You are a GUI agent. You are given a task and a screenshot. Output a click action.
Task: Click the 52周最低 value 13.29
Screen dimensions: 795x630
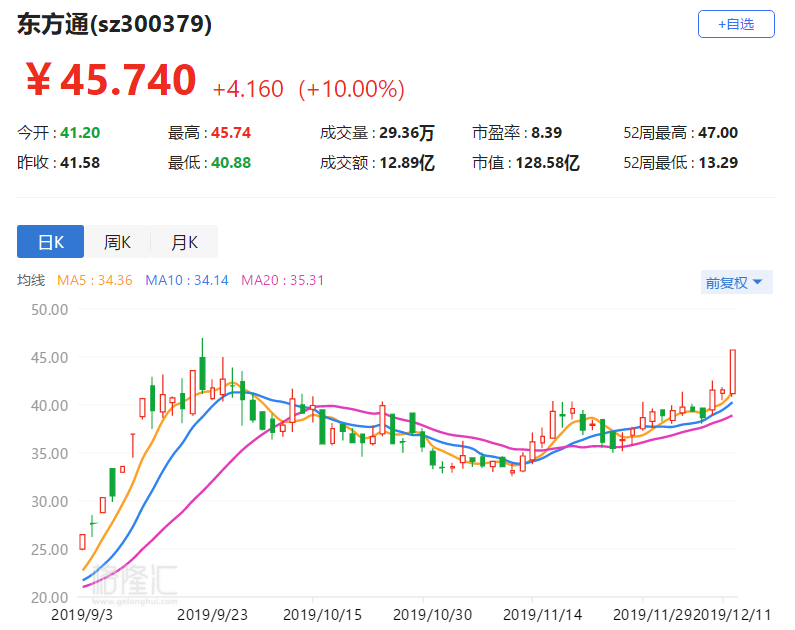tap(718, 163)
